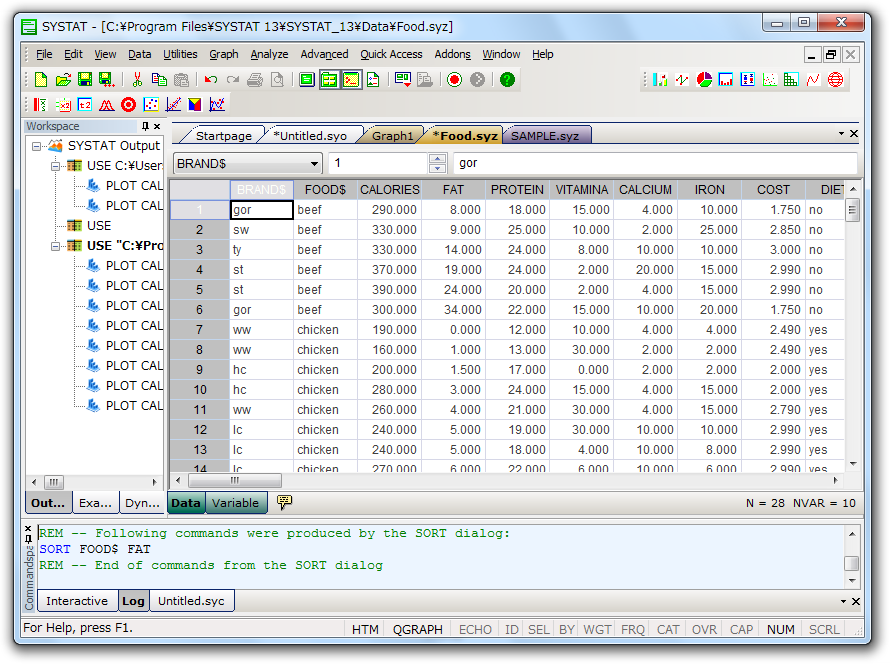
Task: Collapse the USE C:¥User tree node
Action: [x=55, y=166]
